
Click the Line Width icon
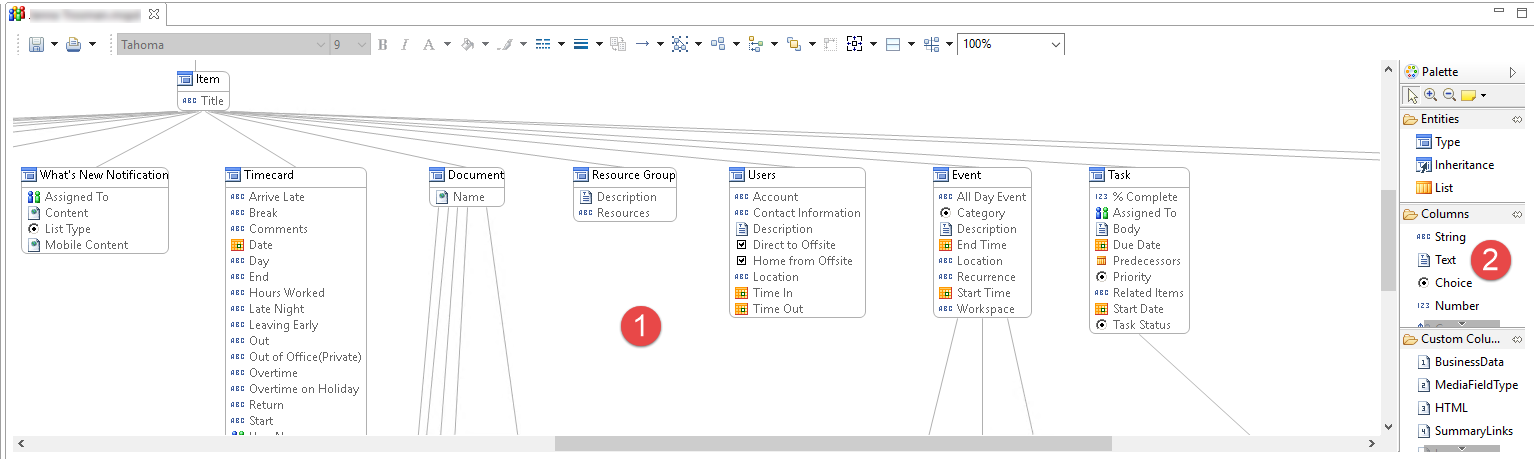(x=581, y=45)
